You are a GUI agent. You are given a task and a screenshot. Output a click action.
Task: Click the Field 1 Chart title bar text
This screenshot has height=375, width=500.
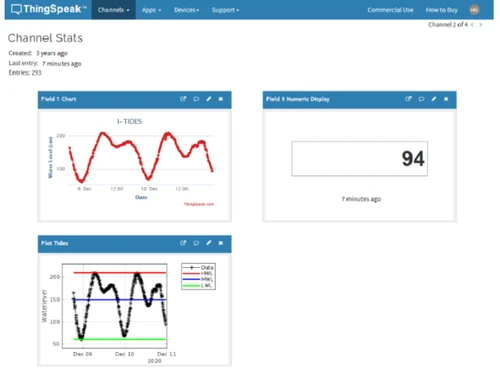pos(59,99)
